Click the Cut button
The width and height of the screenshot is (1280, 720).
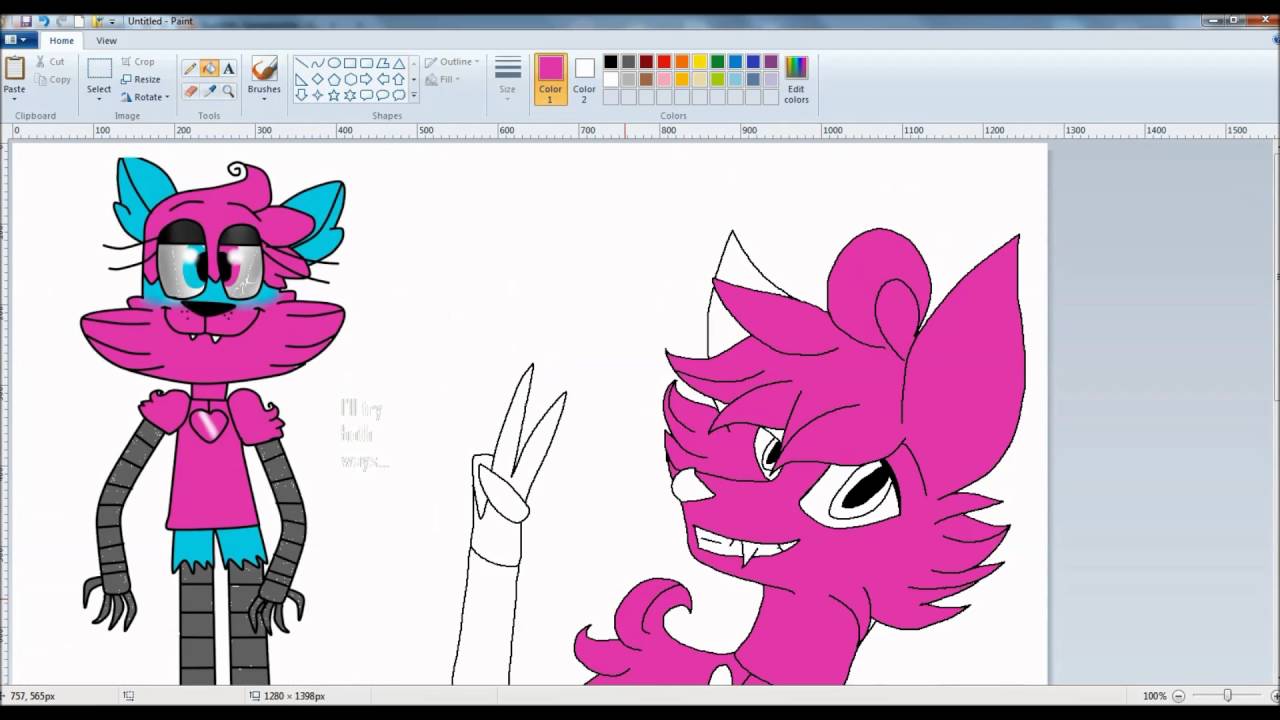click(50, 62)
